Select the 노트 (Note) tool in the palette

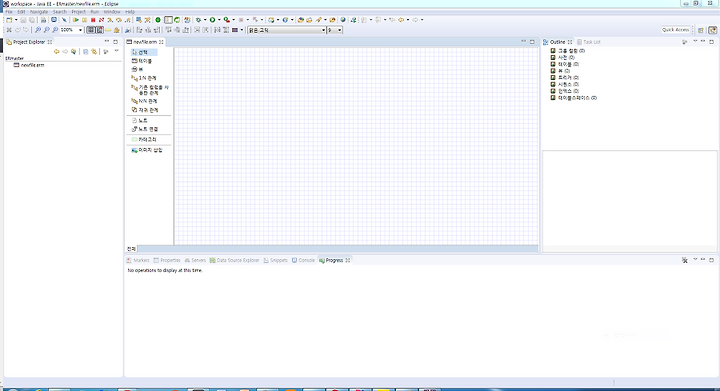[140, 120]
